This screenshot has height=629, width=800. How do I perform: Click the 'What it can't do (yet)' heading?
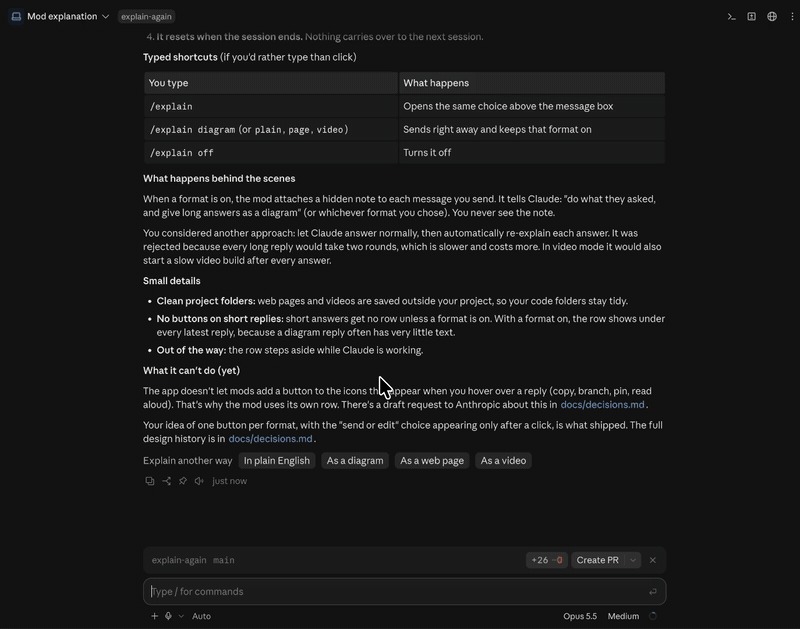point(191,370)
